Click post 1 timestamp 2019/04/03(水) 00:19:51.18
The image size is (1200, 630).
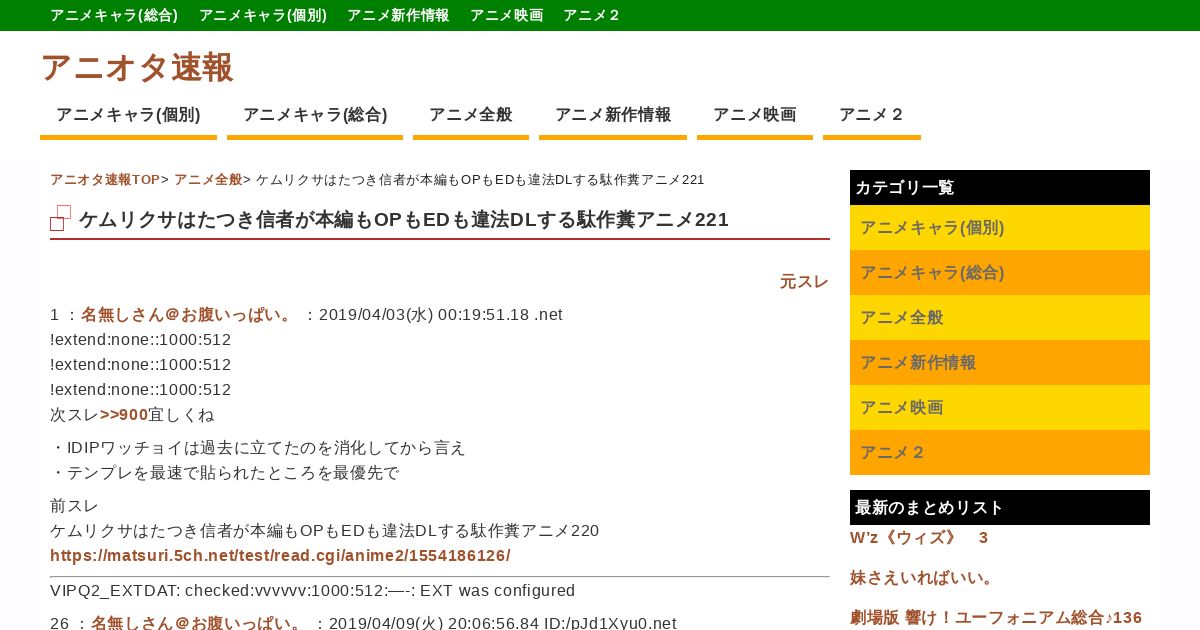point(424,315)
